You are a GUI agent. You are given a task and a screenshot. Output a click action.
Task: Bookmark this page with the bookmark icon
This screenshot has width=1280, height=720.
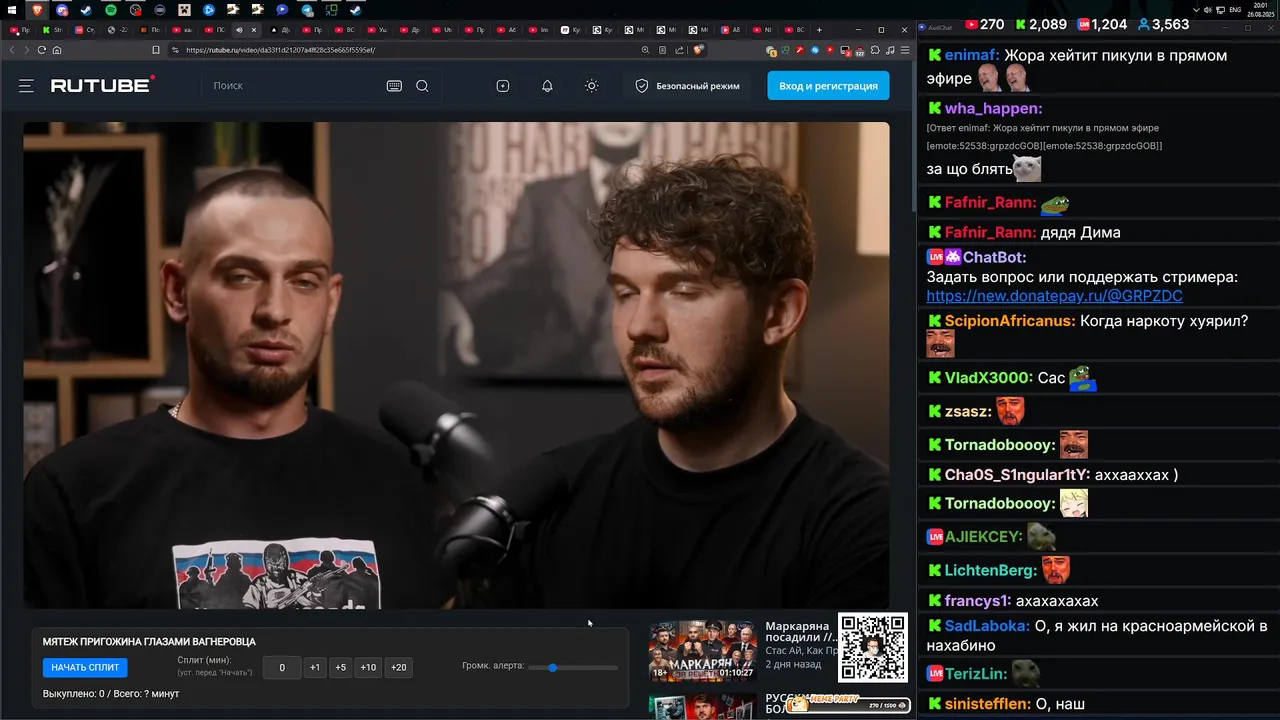coord(156,50)
